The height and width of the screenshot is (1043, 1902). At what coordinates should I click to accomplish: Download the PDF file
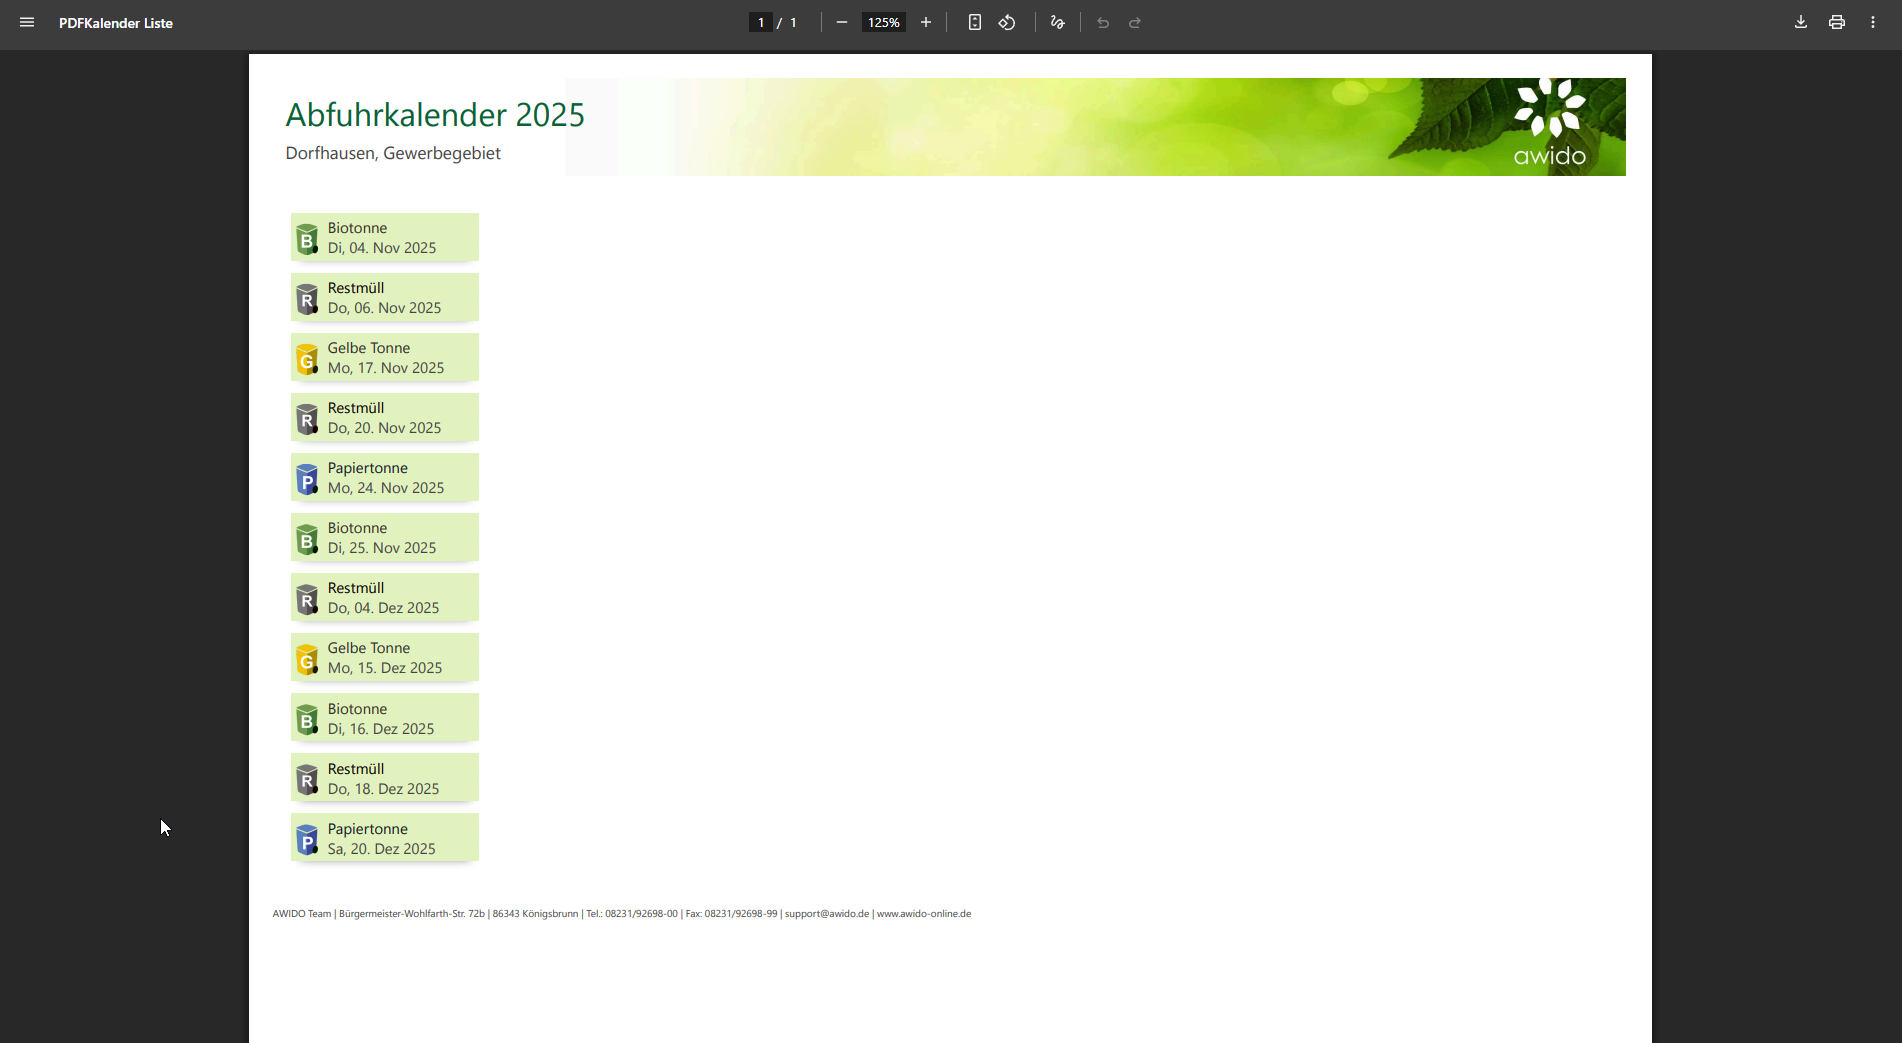1801,22
